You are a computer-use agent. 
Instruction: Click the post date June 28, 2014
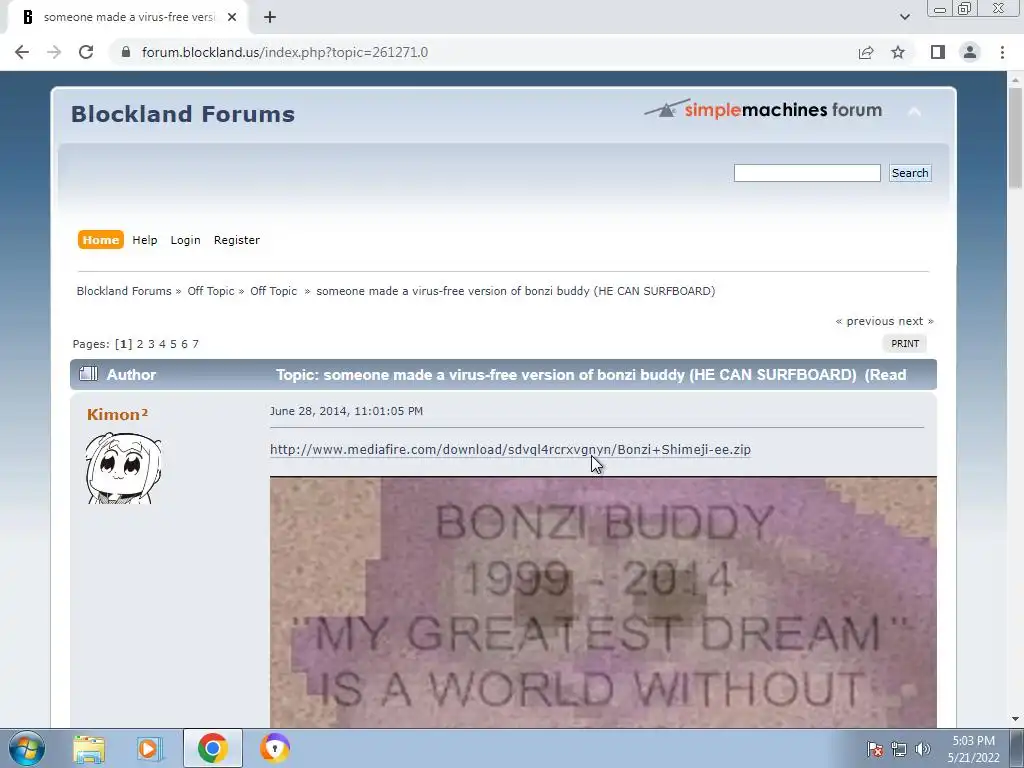[x=346, y=411]
